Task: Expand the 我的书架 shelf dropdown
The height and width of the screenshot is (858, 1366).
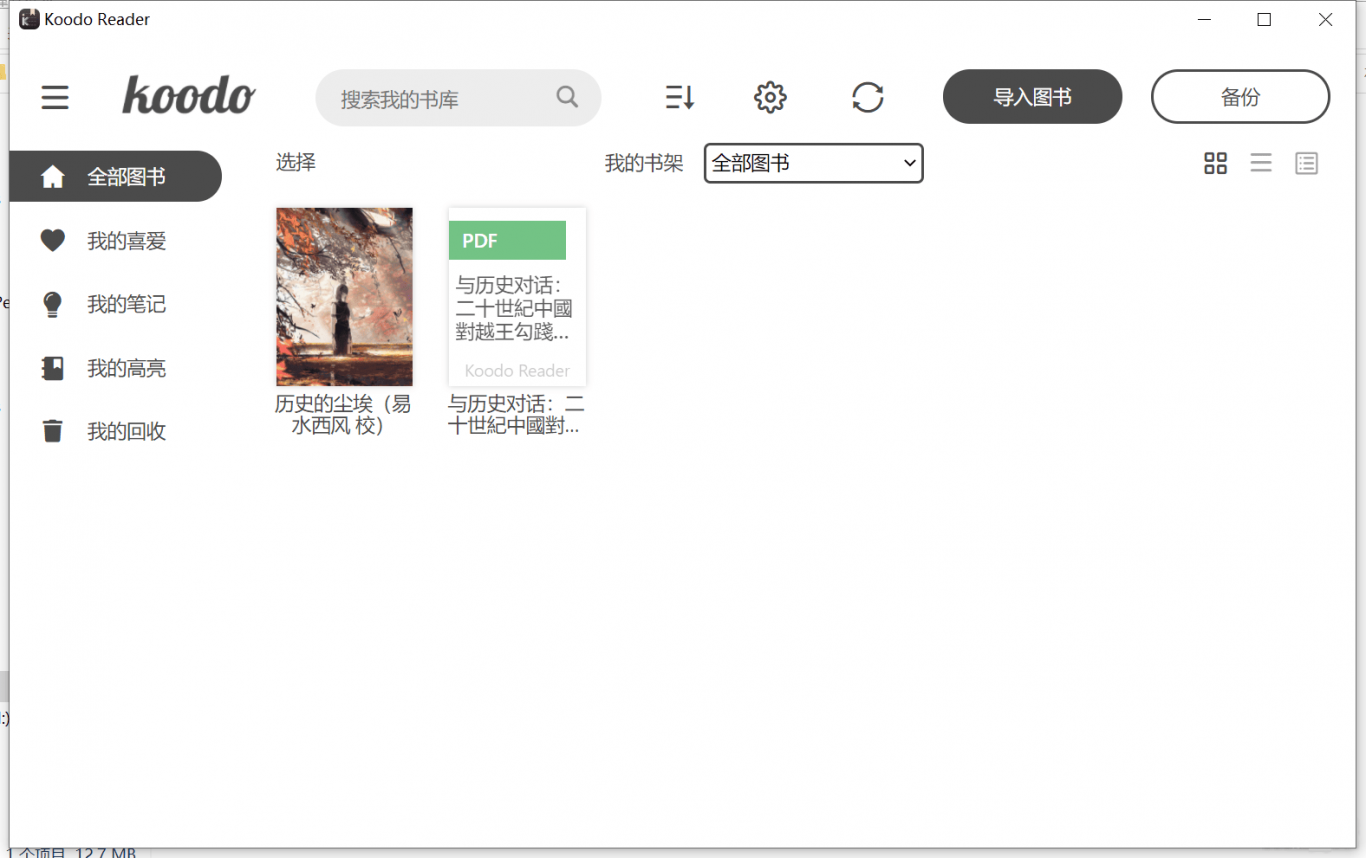Action: 813,163
